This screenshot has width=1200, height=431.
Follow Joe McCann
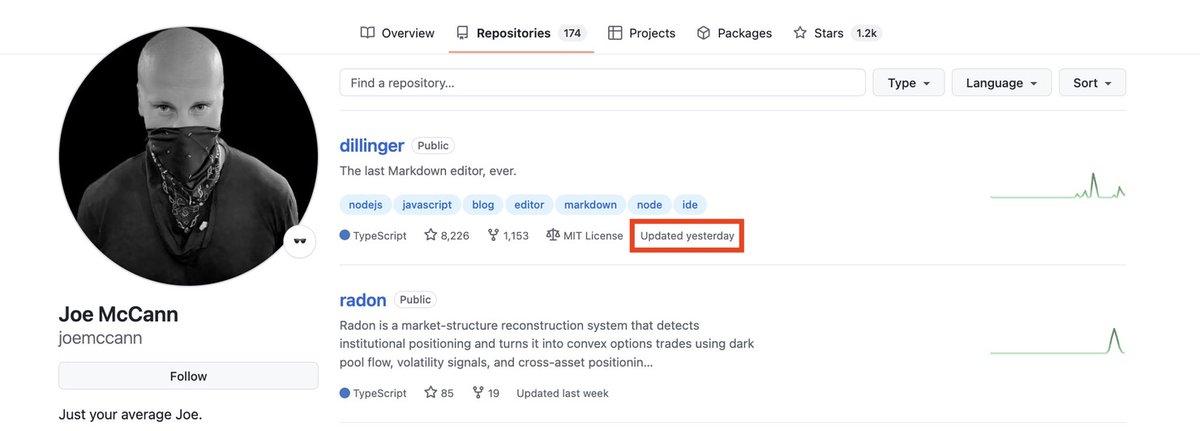point(188,376)
